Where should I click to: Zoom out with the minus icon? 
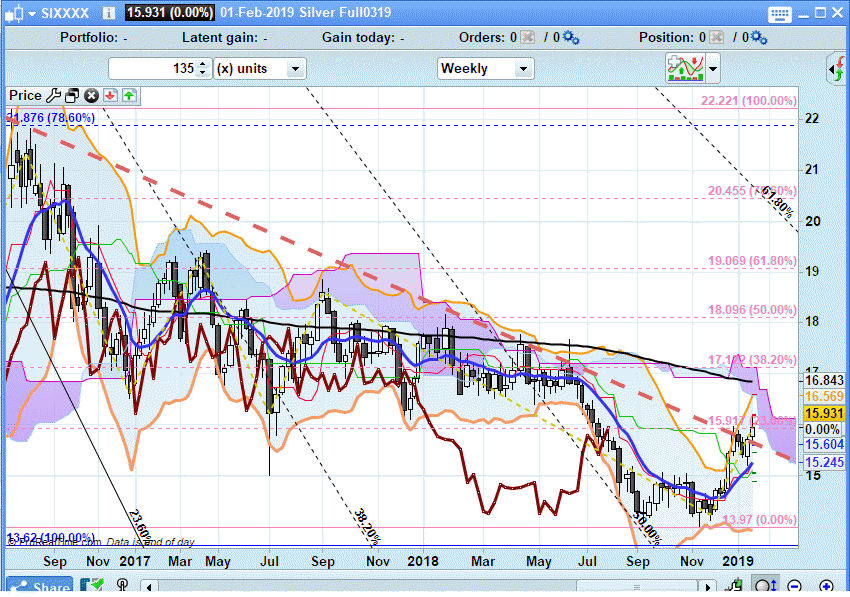click(x=795, y=586)
